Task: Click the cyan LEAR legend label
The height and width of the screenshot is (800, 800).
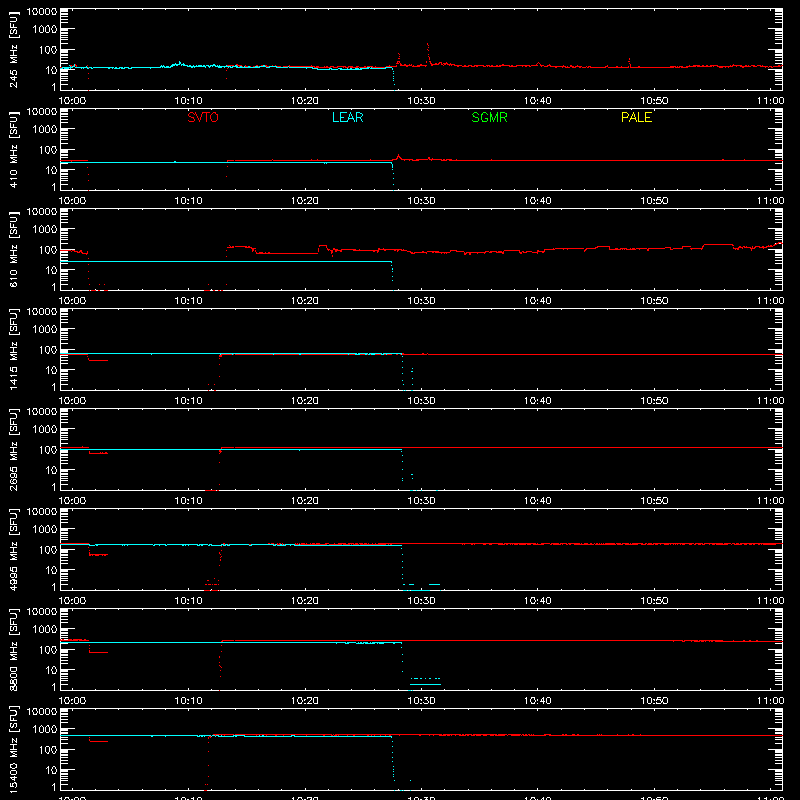Action: coord(347,117)
